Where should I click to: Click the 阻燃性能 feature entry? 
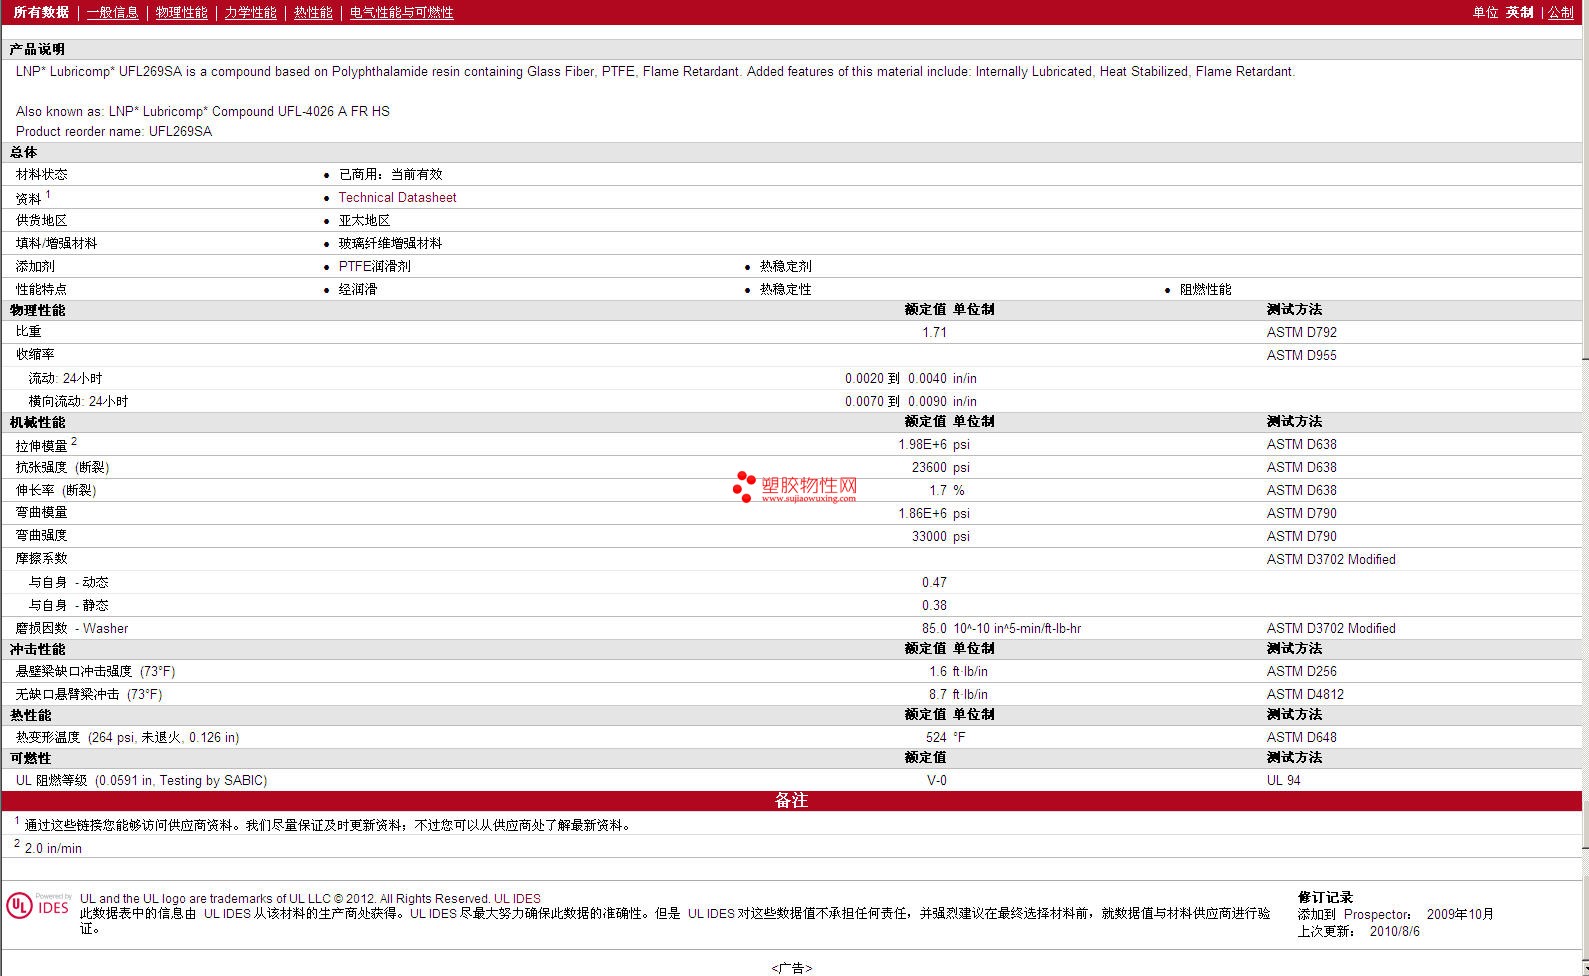(x=1205, y=289)
